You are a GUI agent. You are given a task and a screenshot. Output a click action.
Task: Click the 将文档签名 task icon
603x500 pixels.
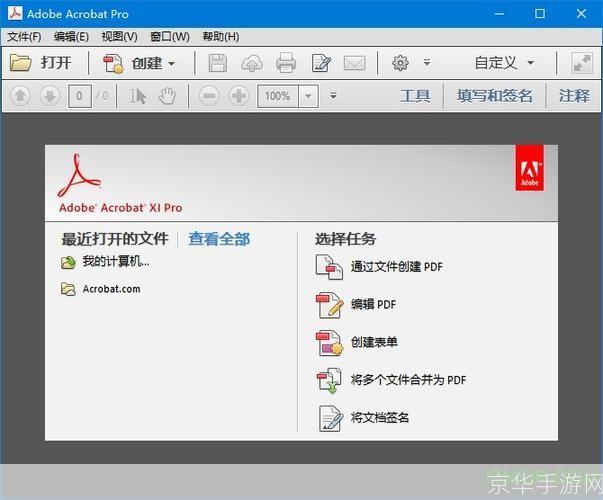click(331, 418)
